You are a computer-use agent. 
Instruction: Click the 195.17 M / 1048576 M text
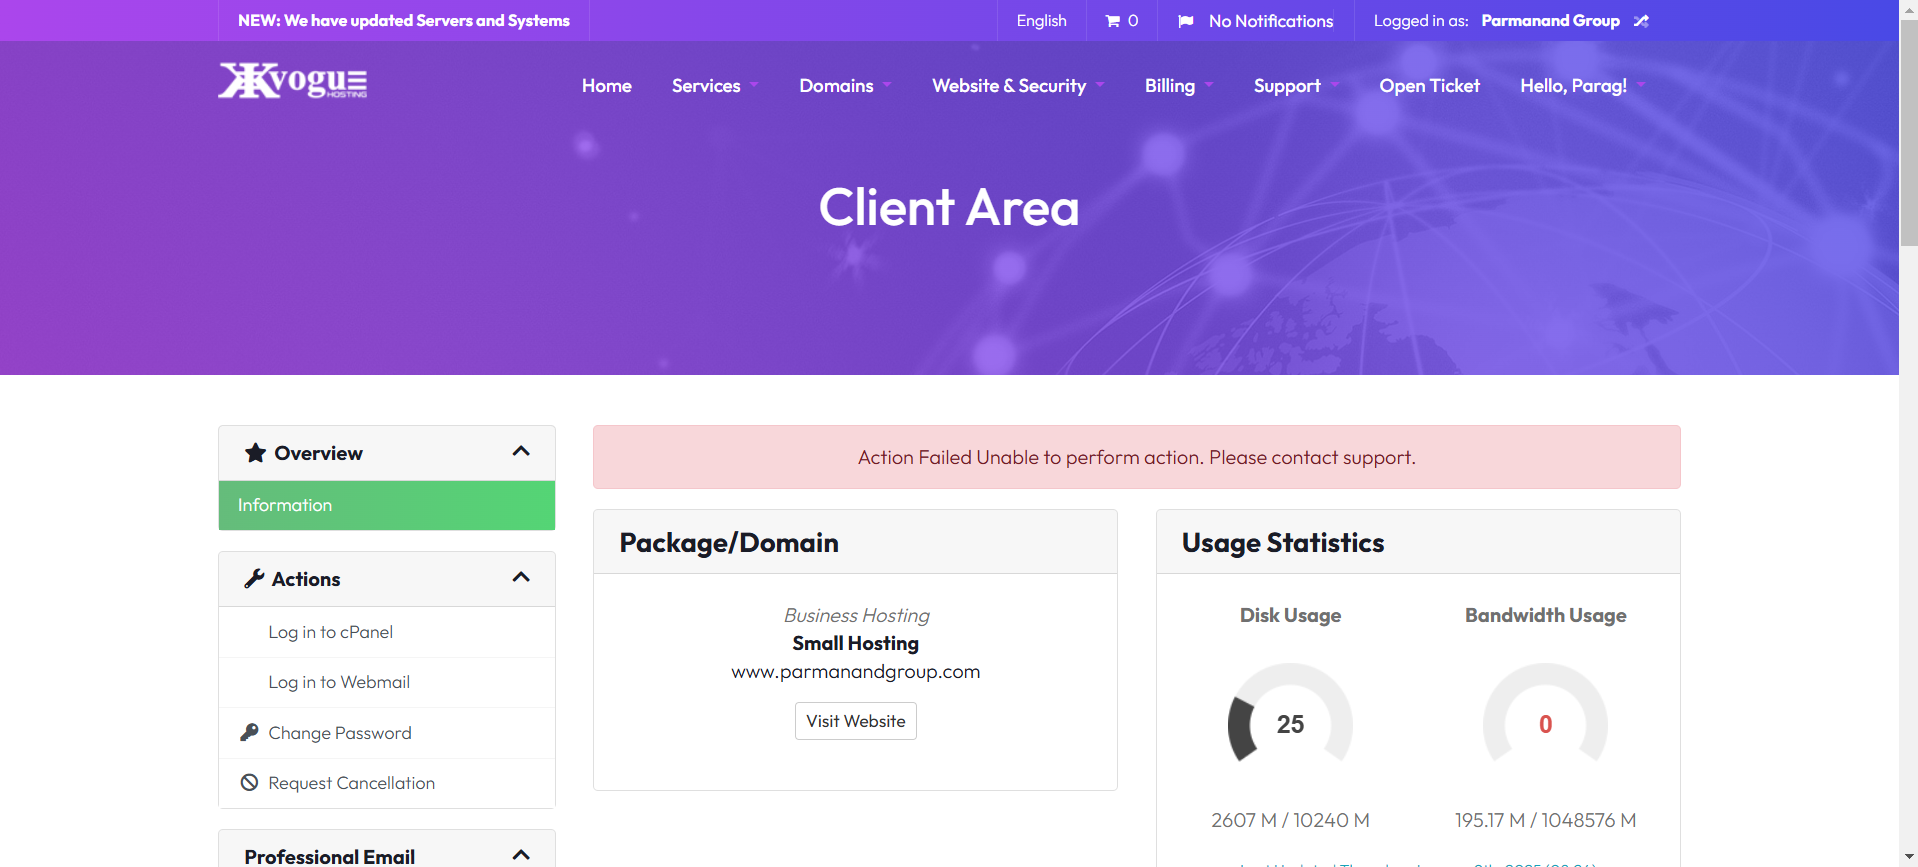click(x=1545, y=820)
